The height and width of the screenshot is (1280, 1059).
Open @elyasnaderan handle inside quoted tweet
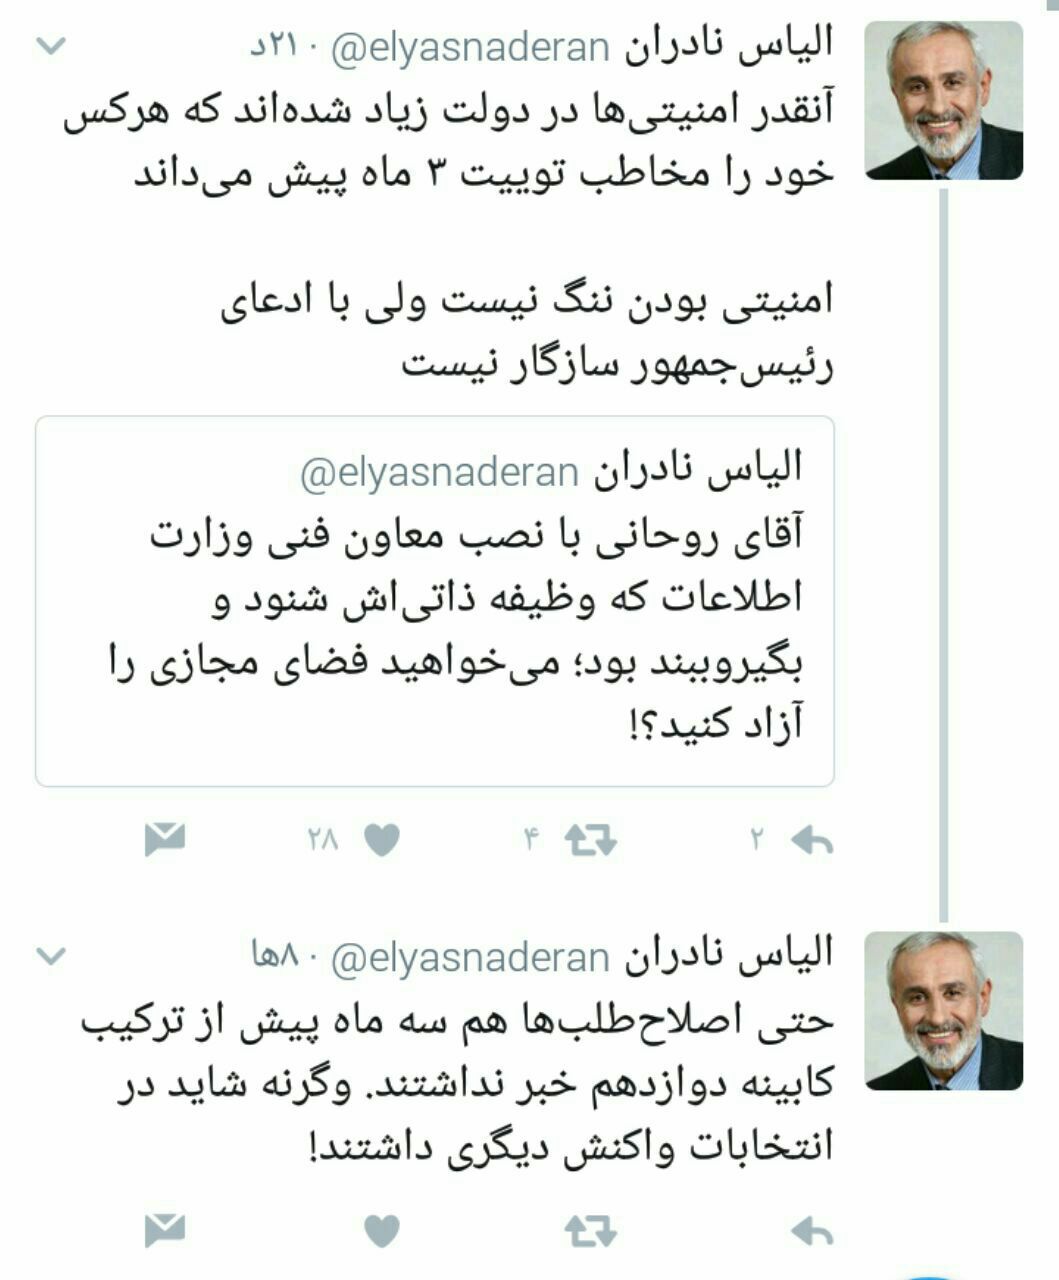(439, 473)
